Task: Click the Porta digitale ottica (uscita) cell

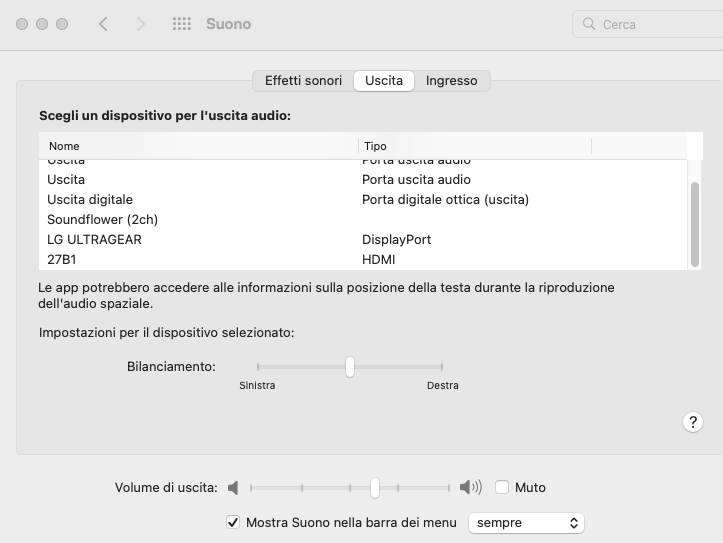Action: coord(445,200)
